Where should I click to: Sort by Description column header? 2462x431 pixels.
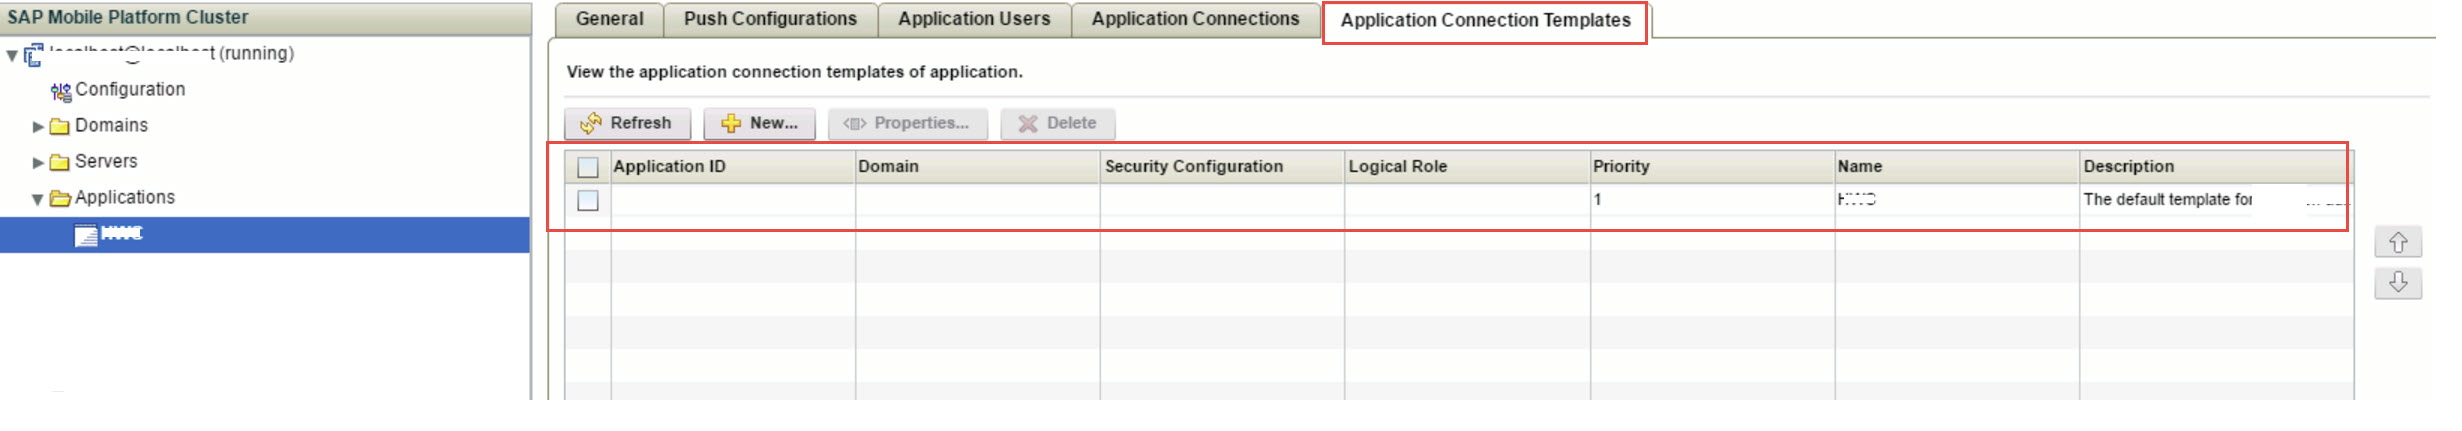2216,167
